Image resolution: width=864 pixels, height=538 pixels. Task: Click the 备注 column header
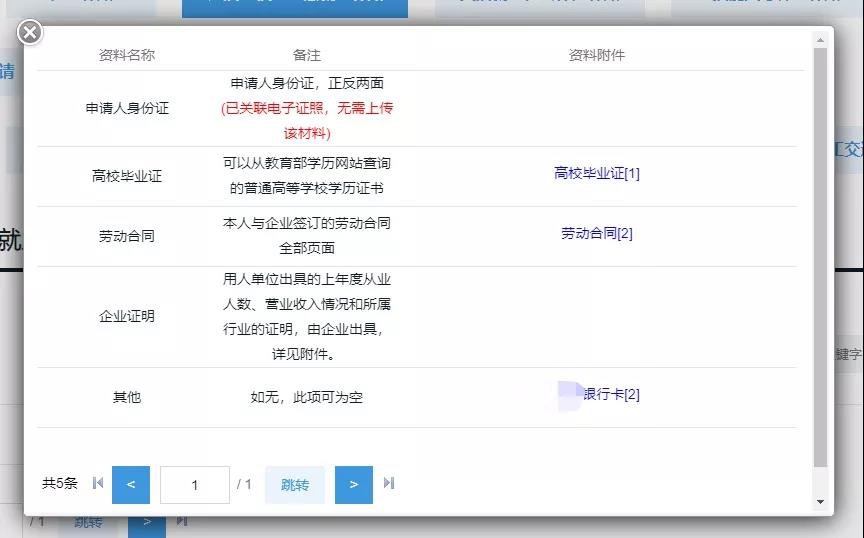307,55
